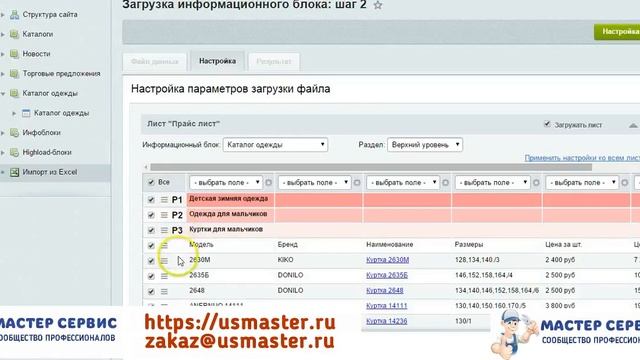This screenshot has width=640, height=360.
Task: Click the Инфоблоки sidebar icon
Action: tap(15, 133)
